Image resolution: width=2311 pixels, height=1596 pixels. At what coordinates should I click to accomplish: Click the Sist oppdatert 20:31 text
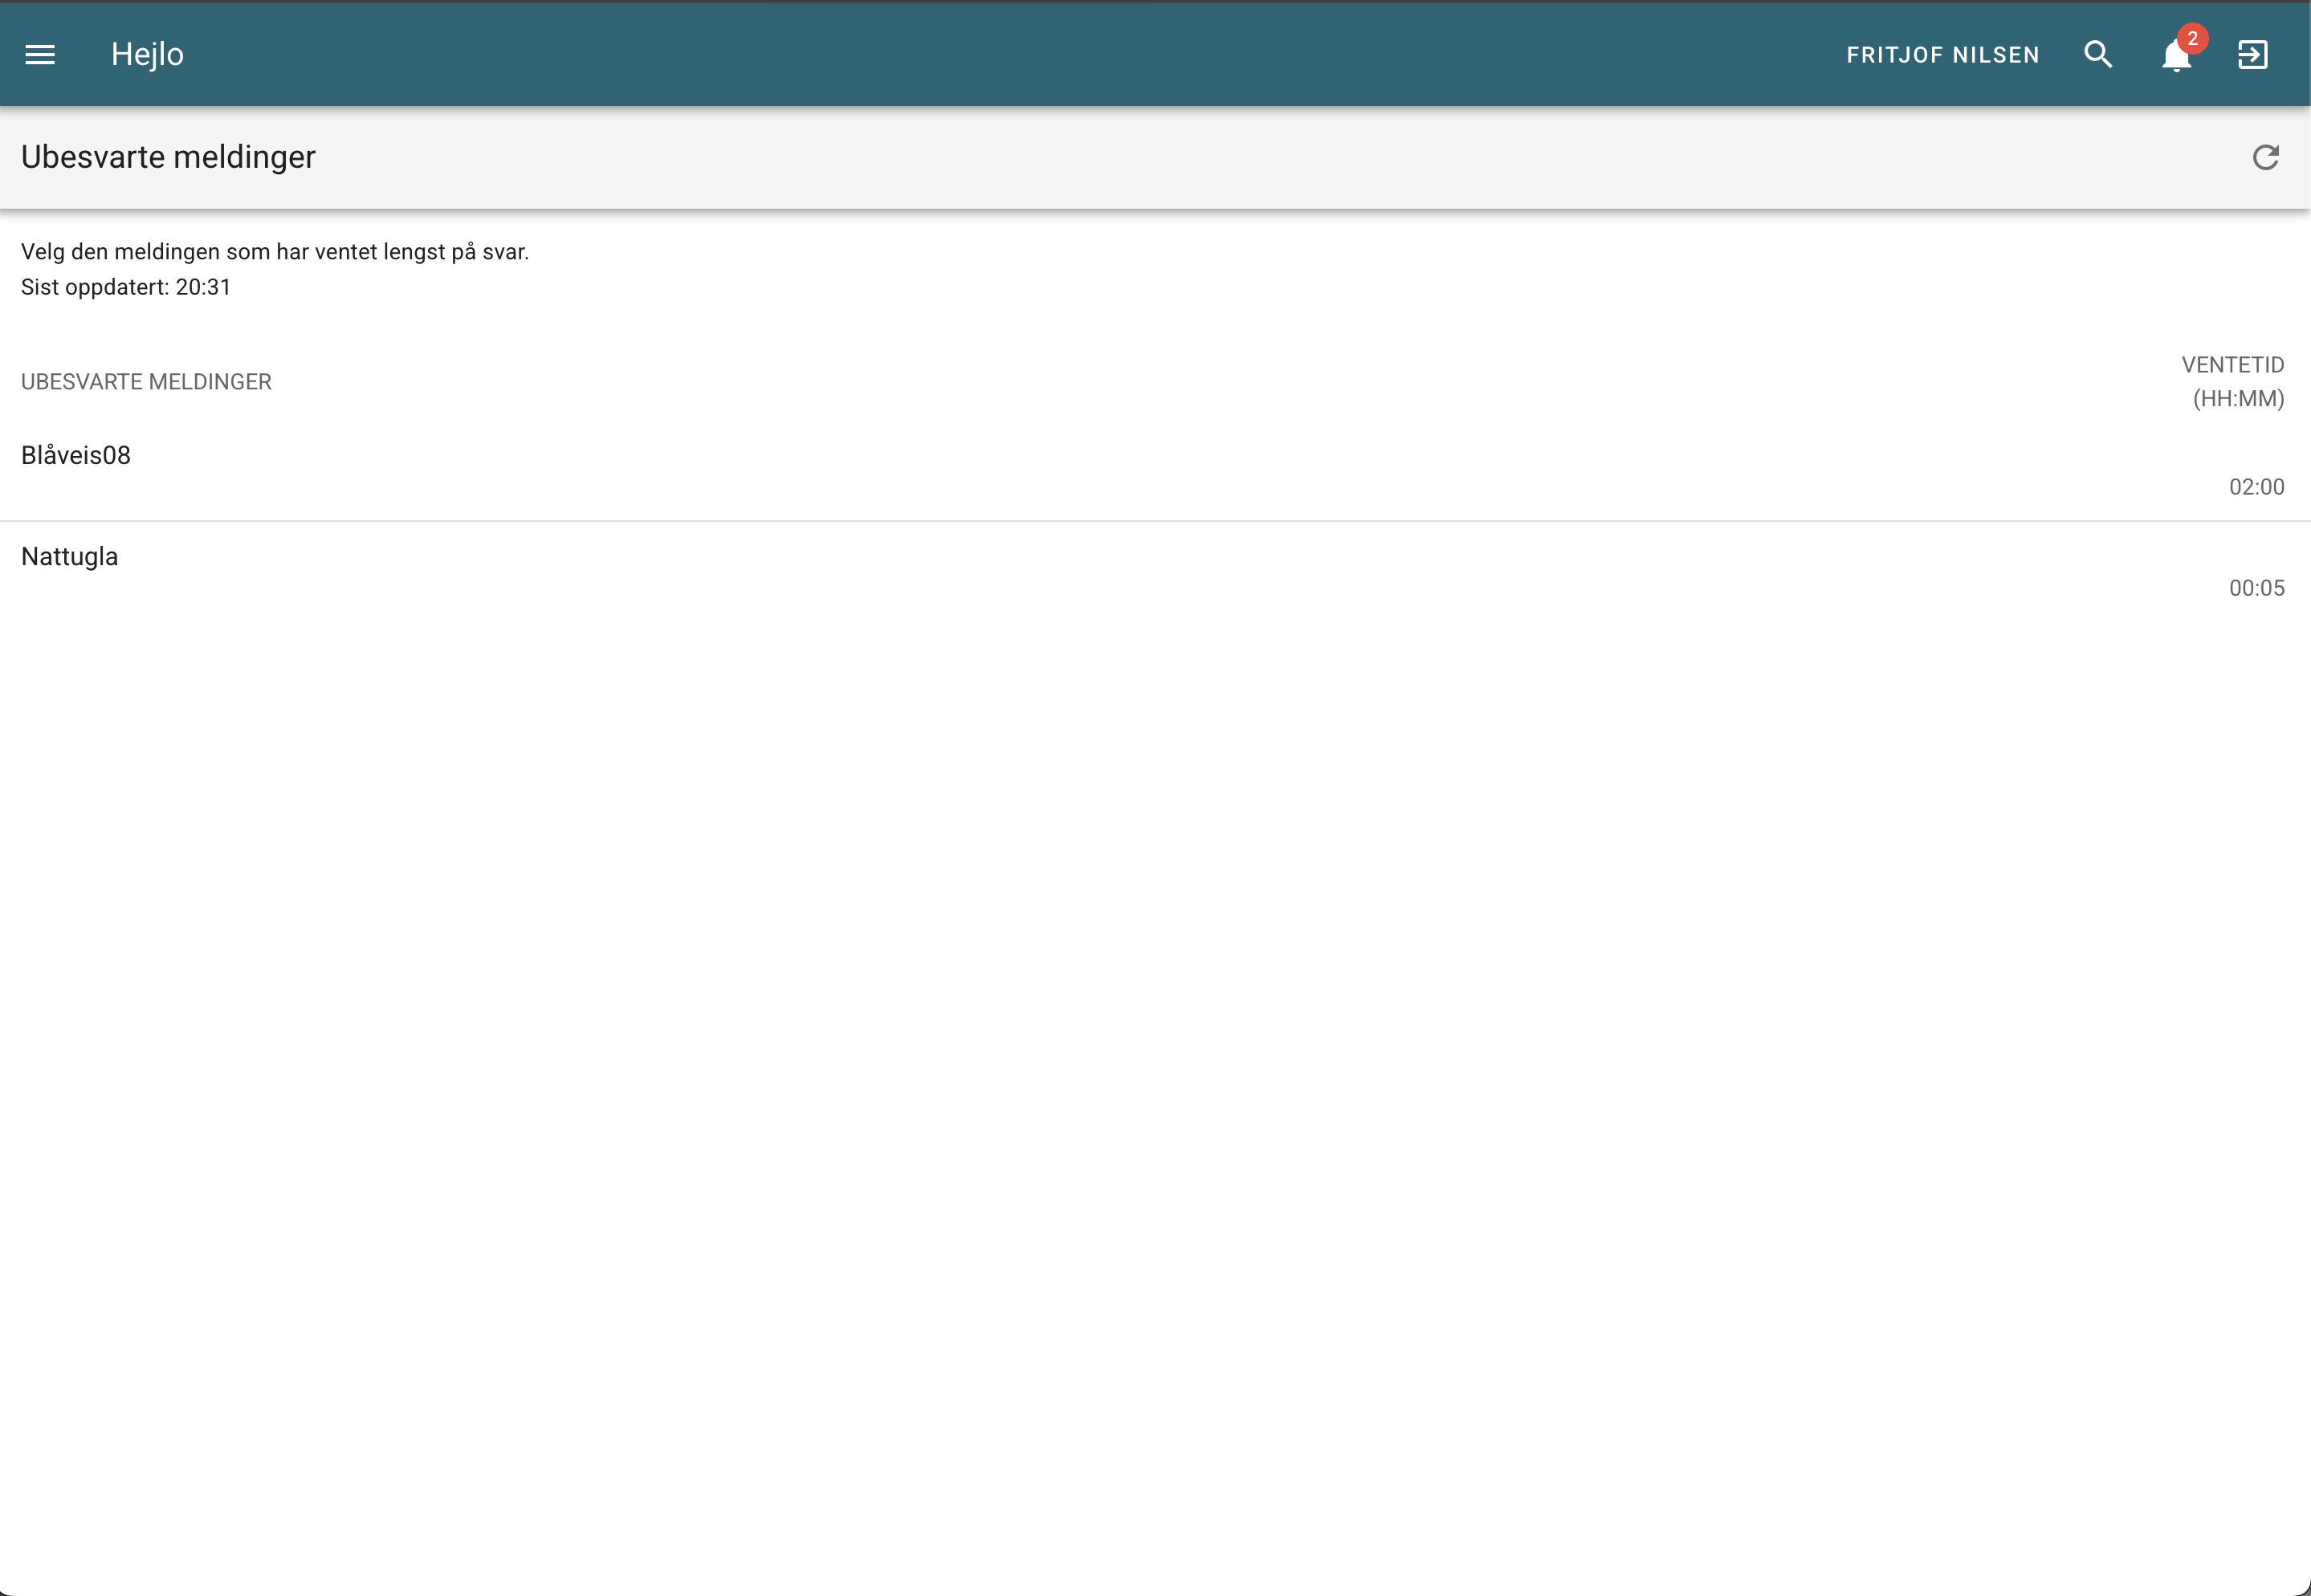point(126,287)
